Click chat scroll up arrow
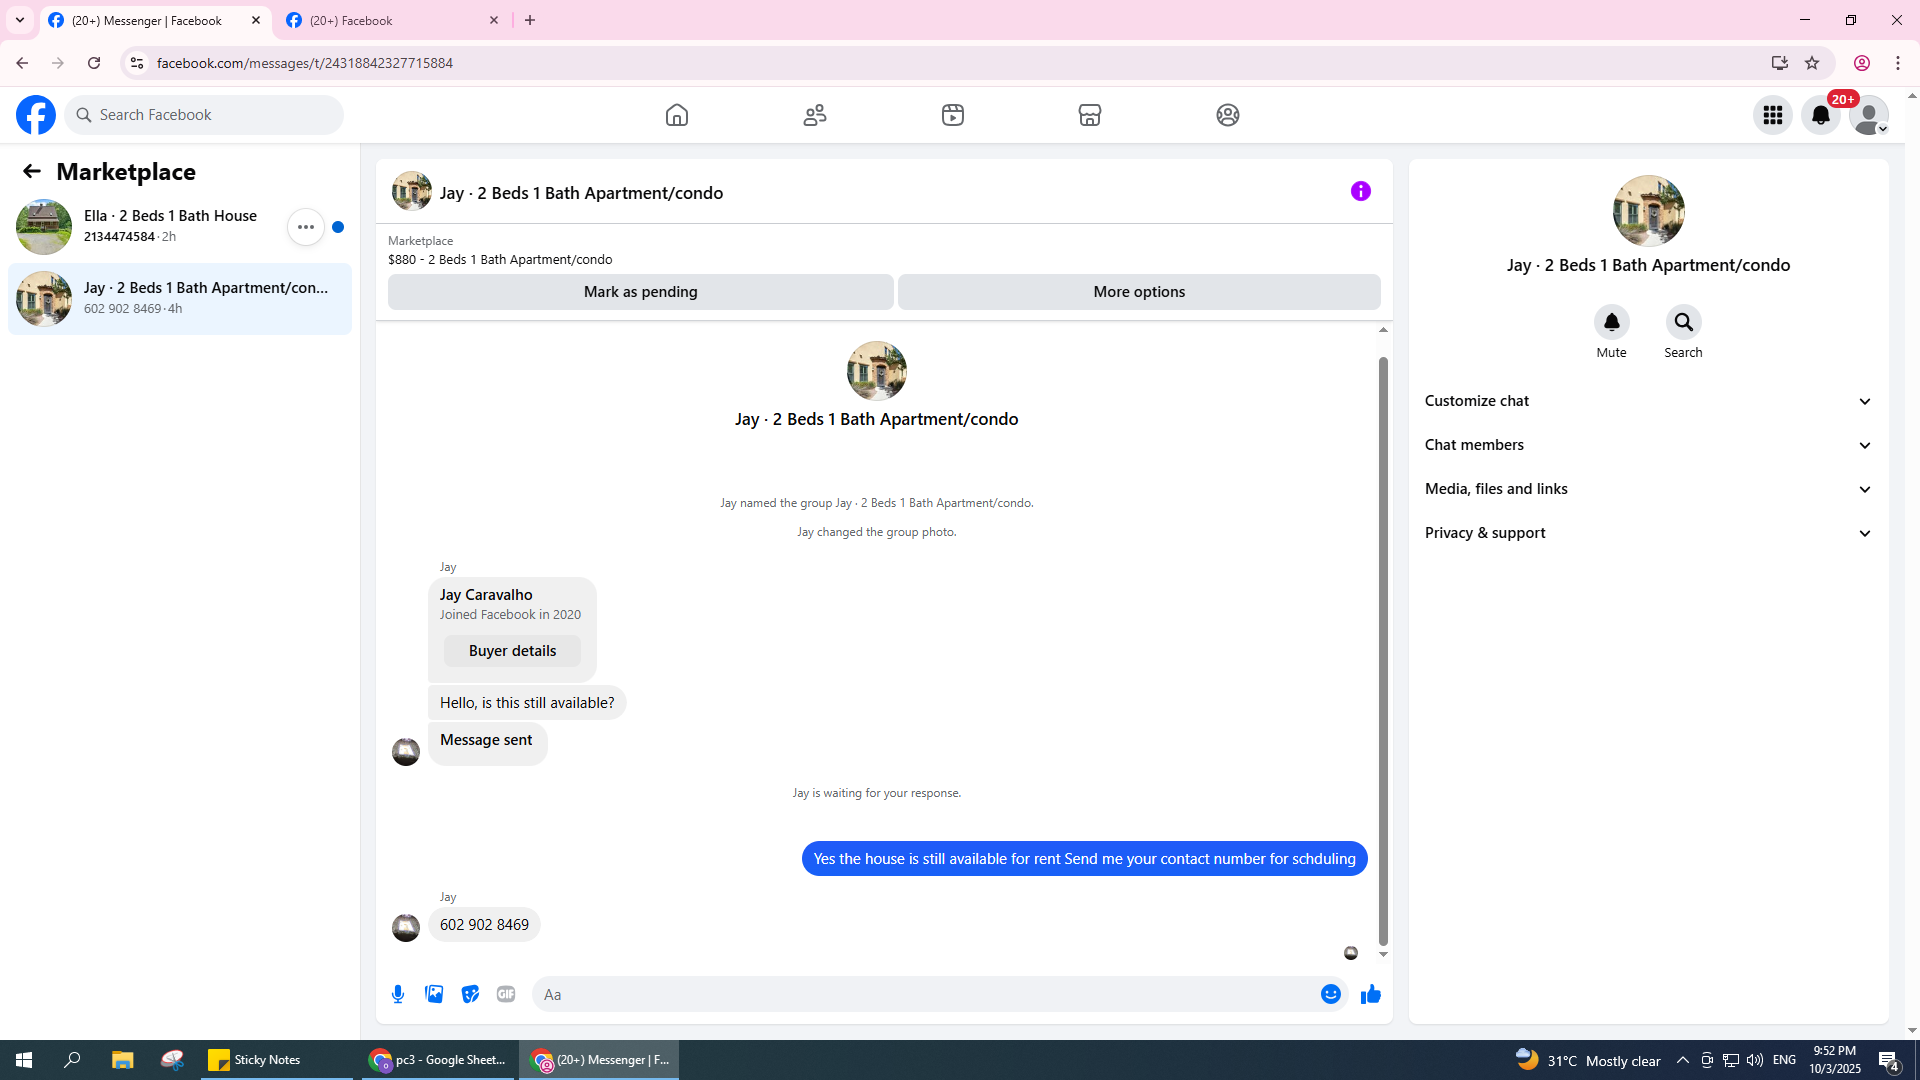1920x1080 pixels. pos(1383,330)
